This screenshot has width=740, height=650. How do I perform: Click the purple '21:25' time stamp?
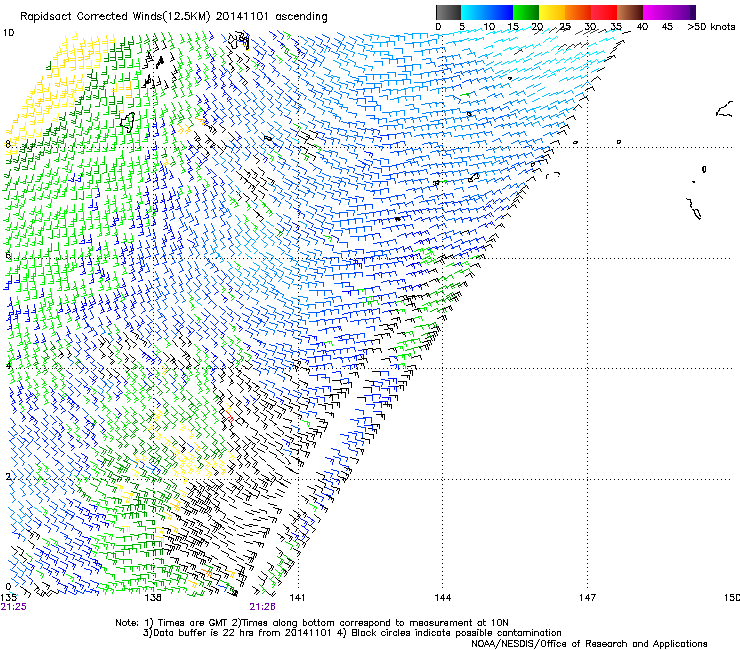click(14, 607)
